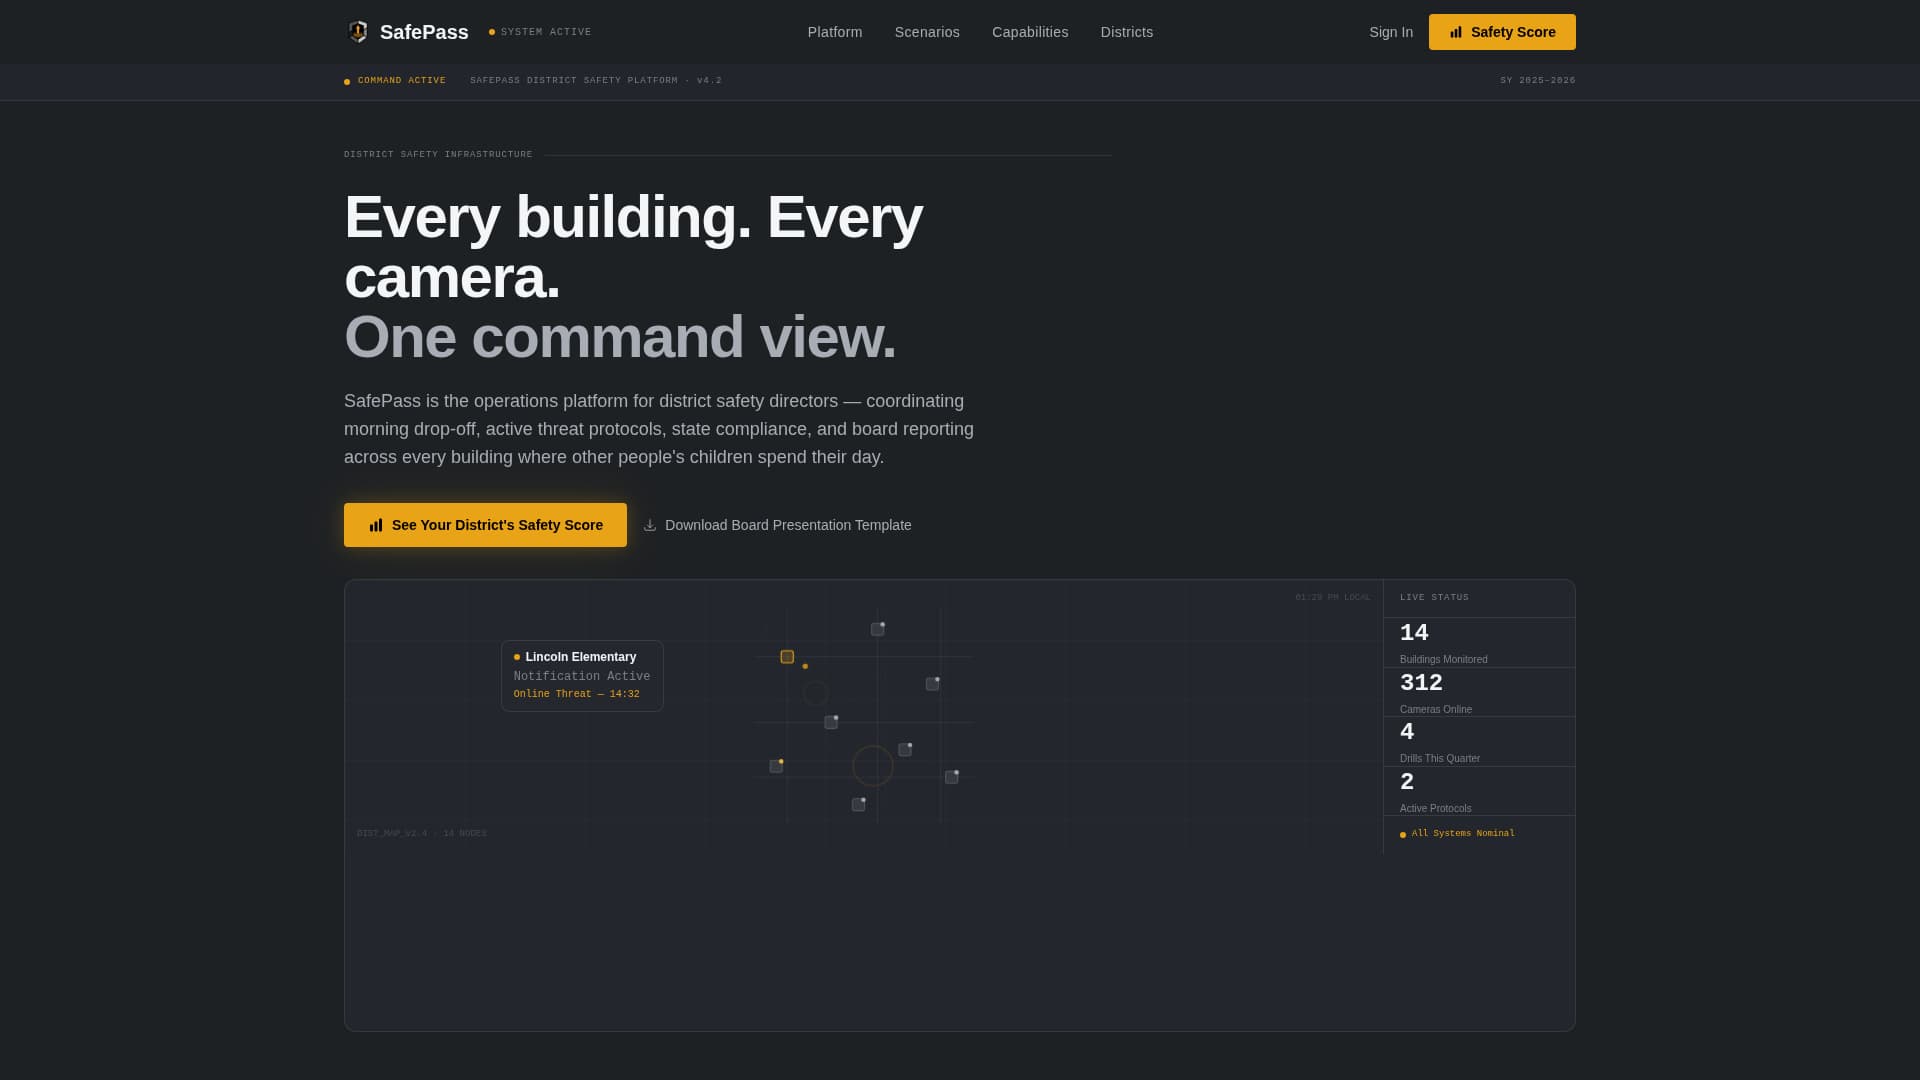
Task: Open the Lincoln Elementary notification card
Action: pyautogui.click(x=581, y=675)
